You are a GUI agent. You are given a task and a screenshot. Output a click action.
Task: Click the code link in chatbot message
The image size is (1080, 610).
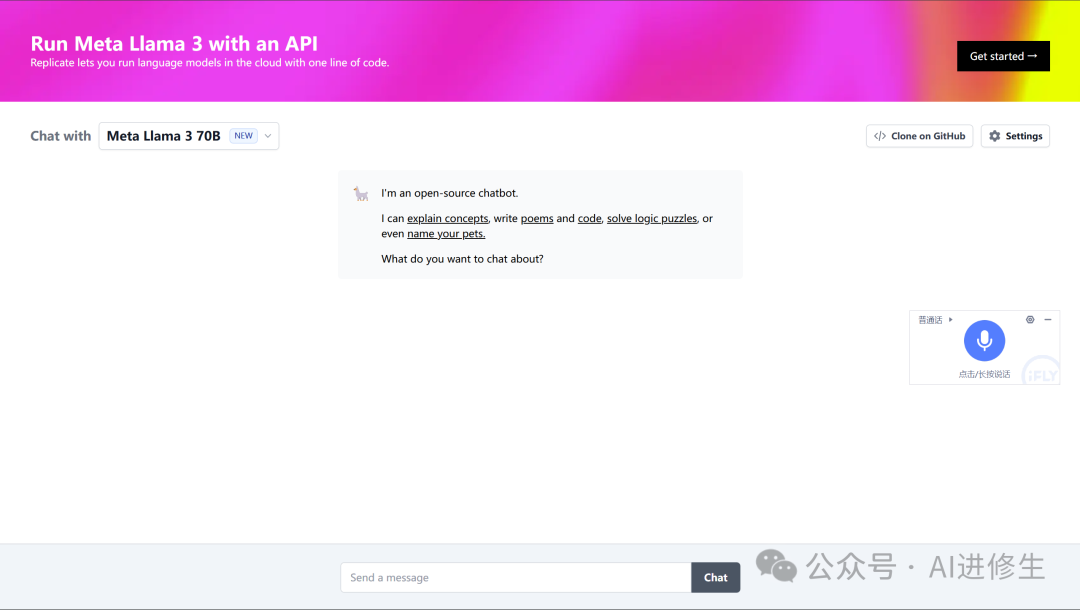(590, 218)
